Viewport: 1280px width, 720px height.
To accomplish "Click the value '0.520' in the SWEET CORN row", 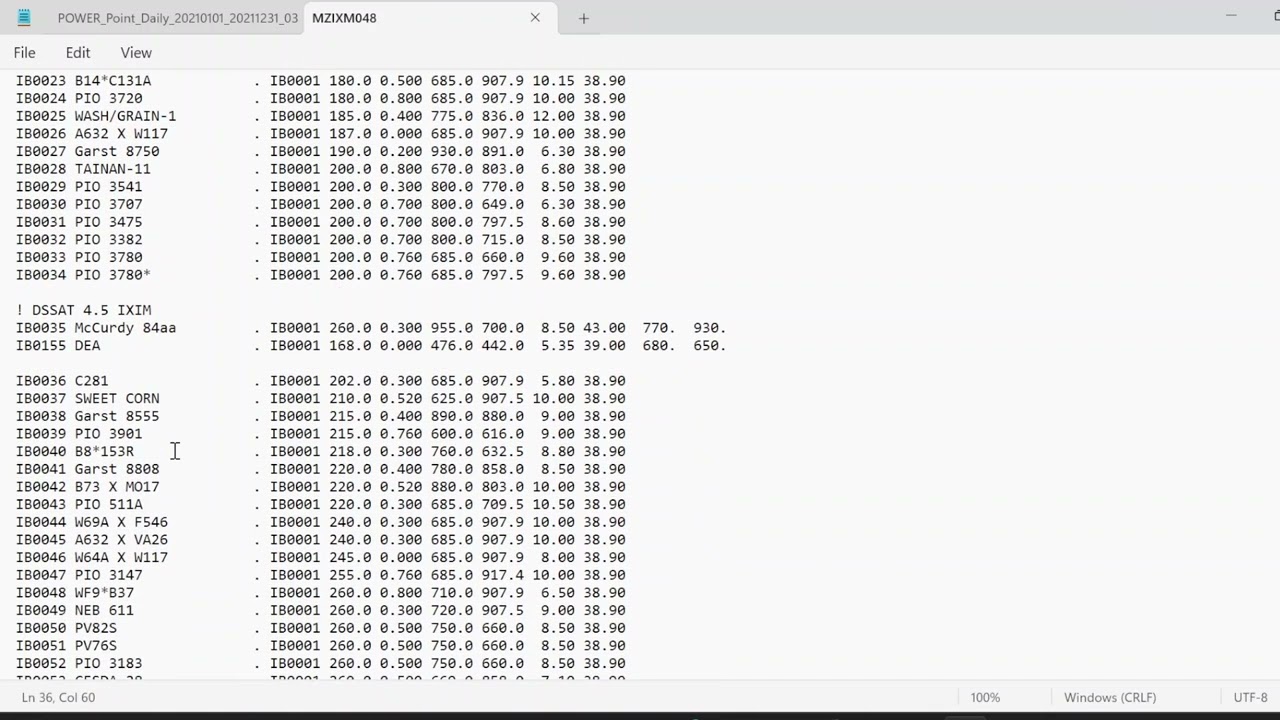I will (x=401, y=399).
